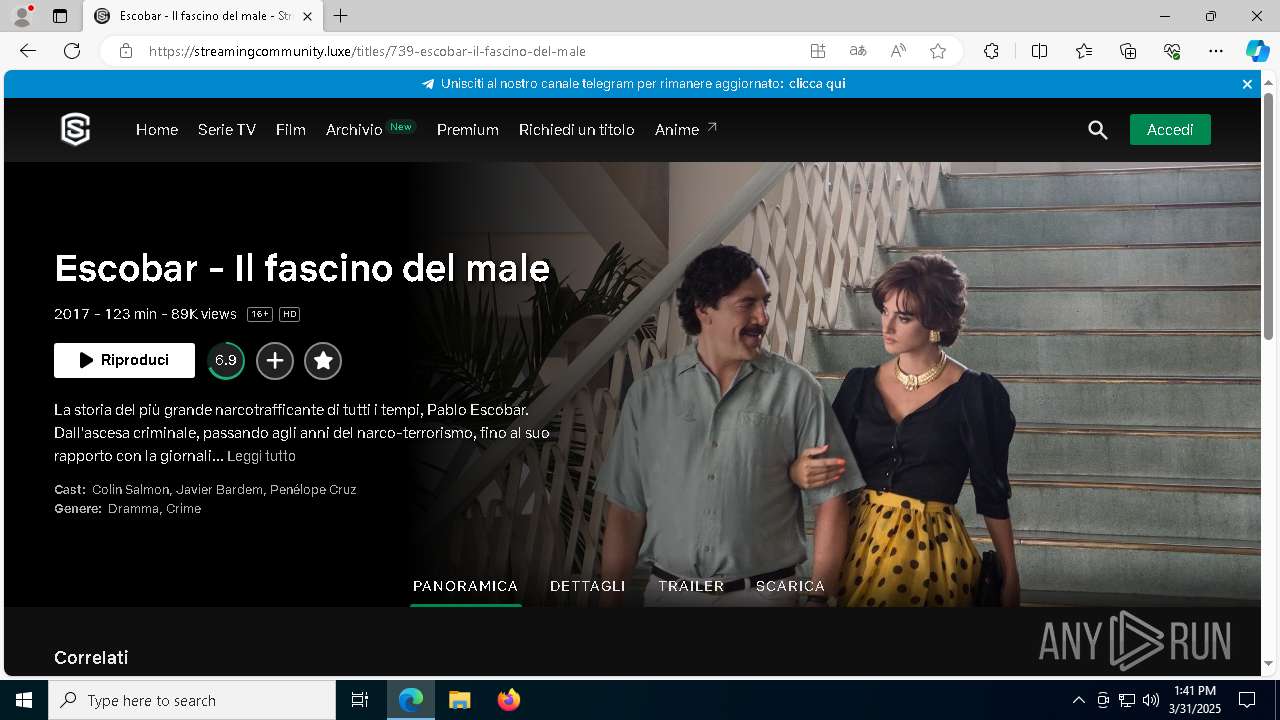
Task: Close the telegram banner with X
Action: 1247,84
